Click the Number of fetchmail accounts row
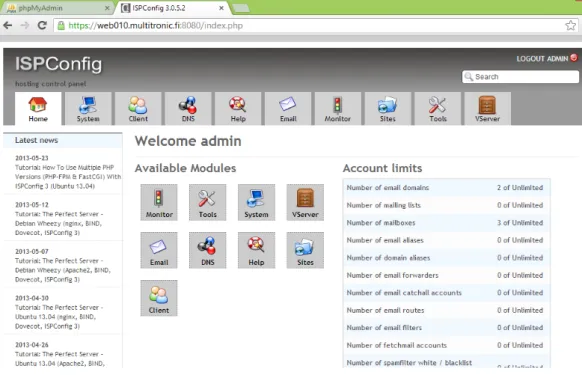This screenshot has width=582, height=375. [447, 345]
